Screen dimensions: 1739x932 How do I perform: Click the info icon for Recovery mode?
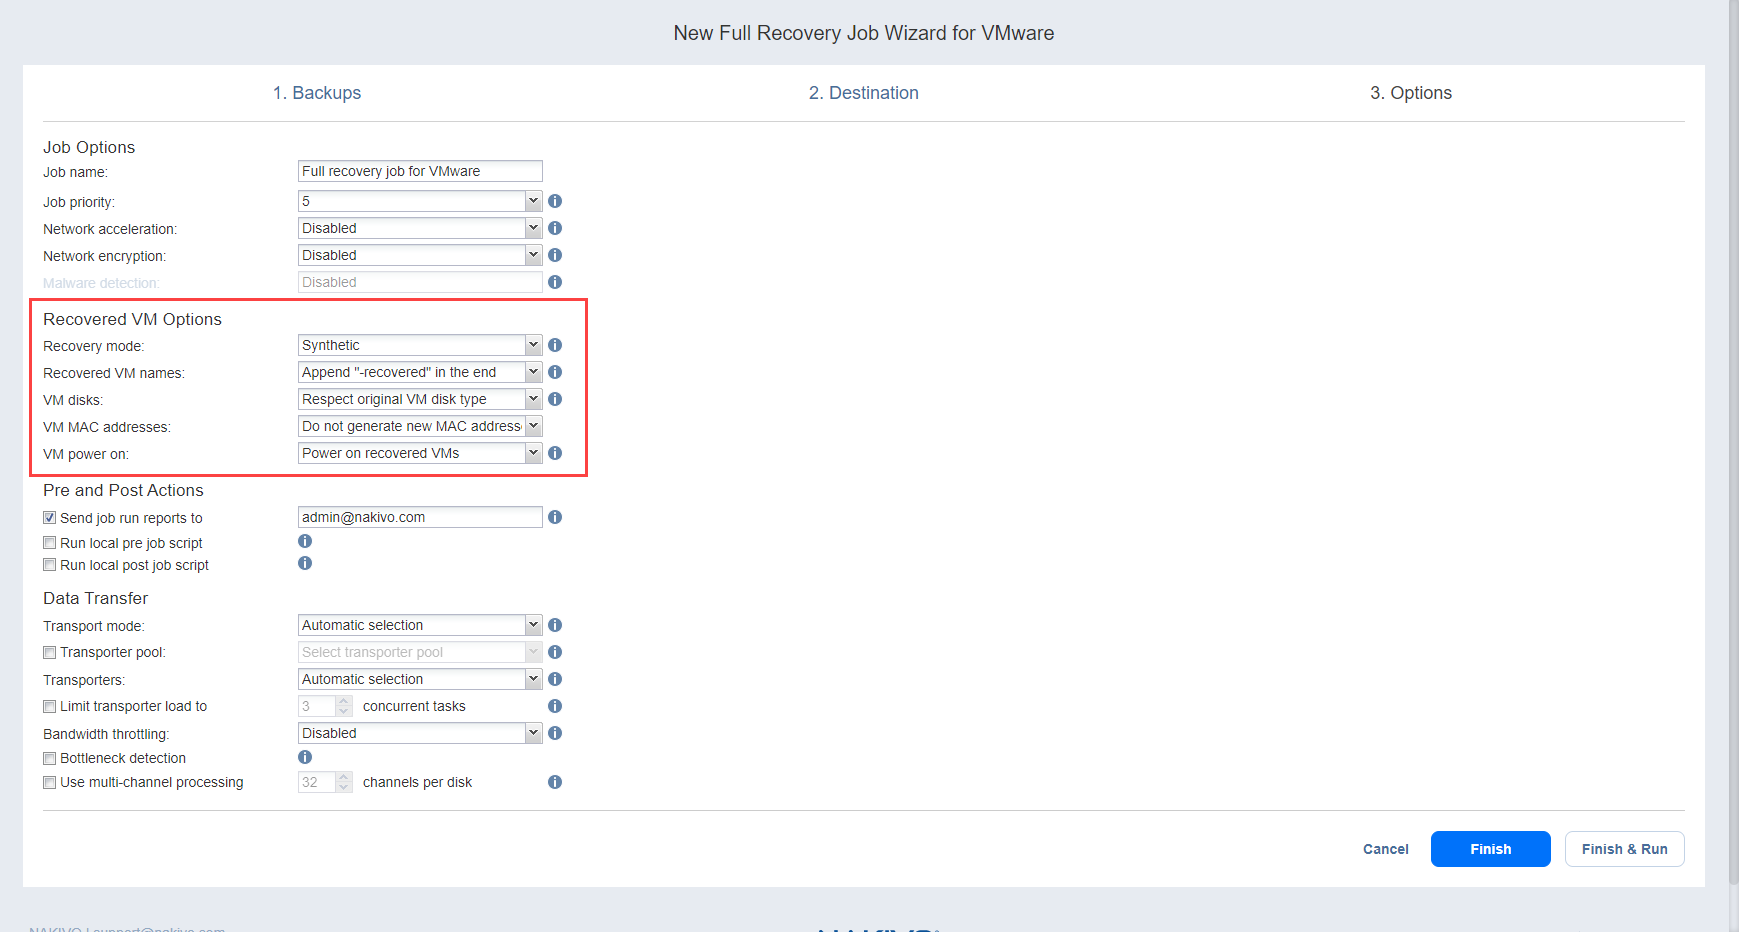[x=555, y=345]
